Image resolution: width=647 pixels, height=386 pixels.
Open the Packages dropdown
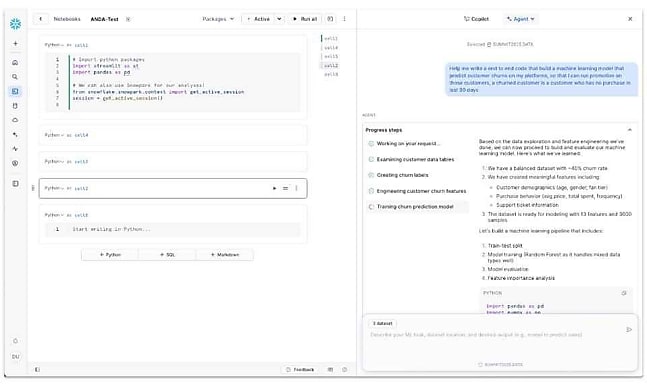click(x=218, y=19)
